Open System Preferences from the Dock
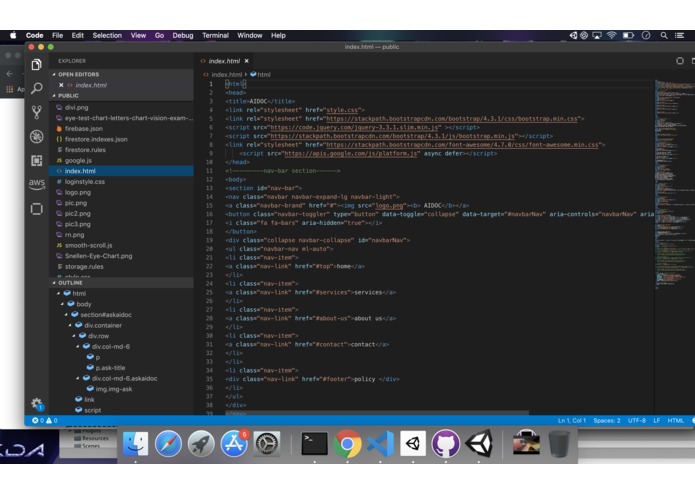 pos(266,443)
